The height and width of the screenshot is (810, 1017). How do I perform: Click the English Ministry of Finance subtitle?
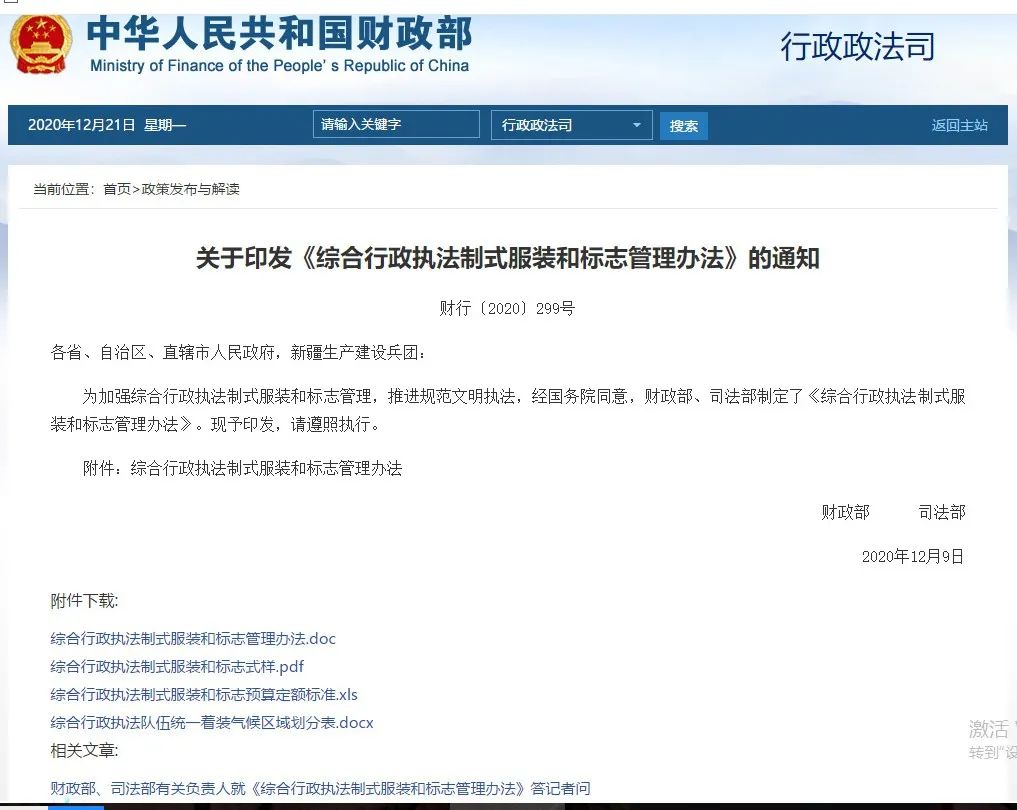coord(279,66)
